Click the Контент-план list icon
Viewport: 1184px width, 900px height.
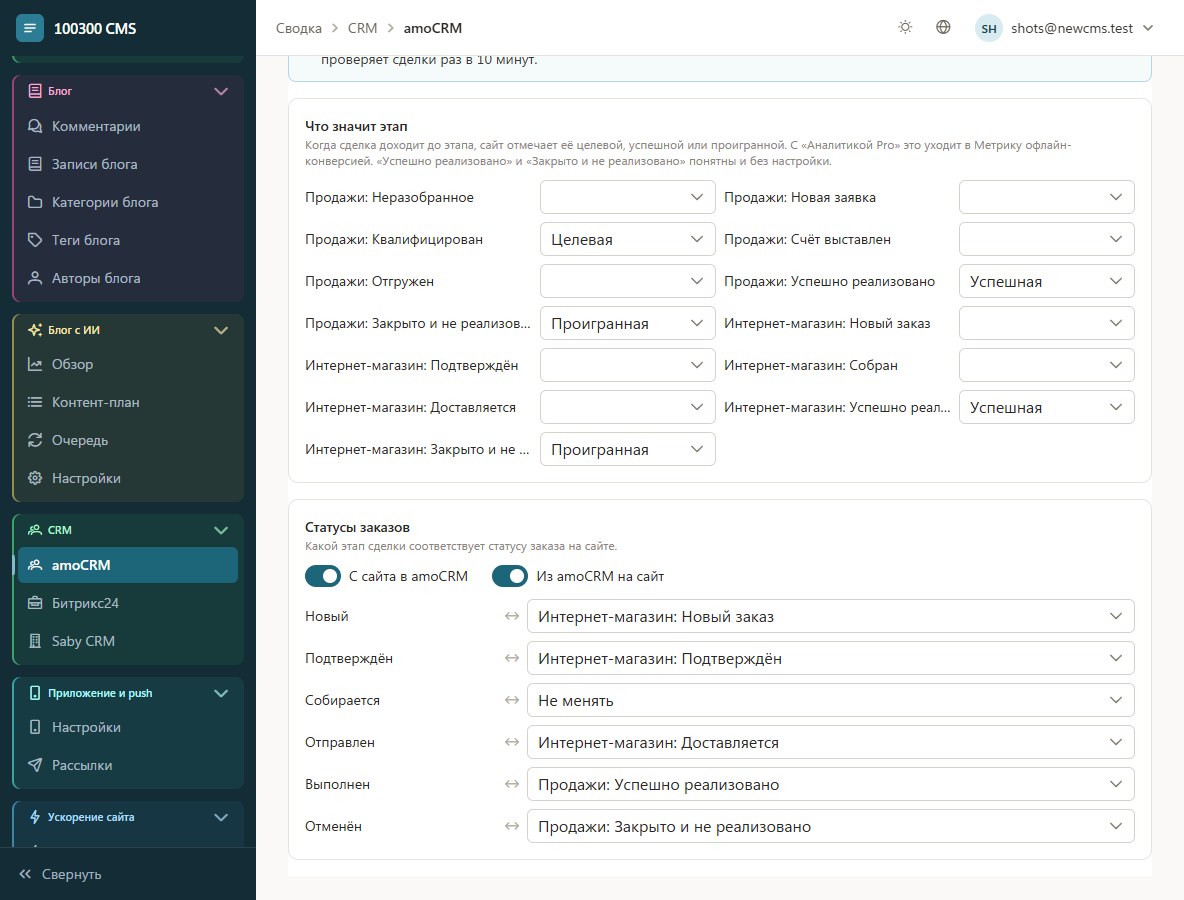35,402
